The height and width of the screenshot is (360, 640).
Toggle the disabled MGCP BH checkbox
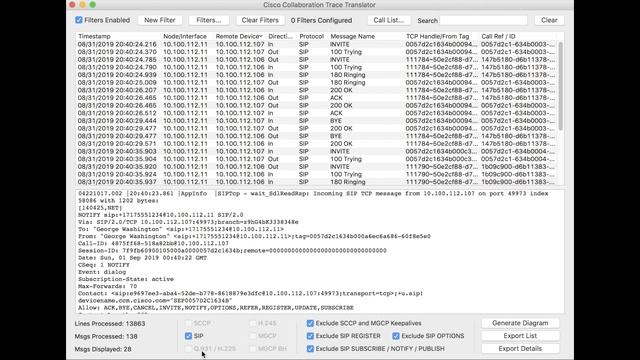(253, 349)
